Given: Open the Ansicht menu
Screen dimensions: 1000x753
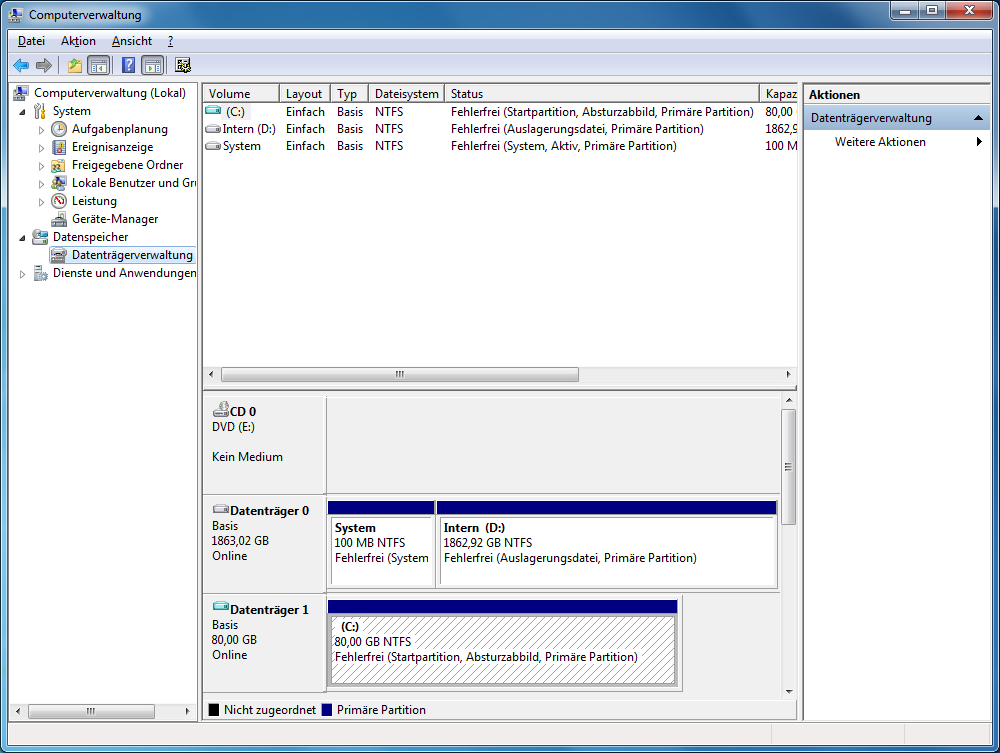Looking at the screenshot, I should (x=132, y=41).
